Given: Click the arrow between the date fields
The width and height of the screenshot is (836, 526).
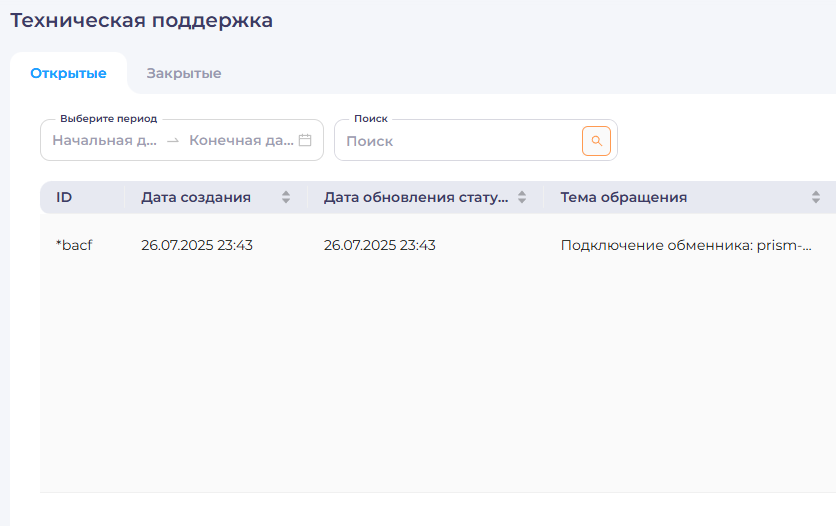Looking at the screenshot, I should click(x=173, y=141).
